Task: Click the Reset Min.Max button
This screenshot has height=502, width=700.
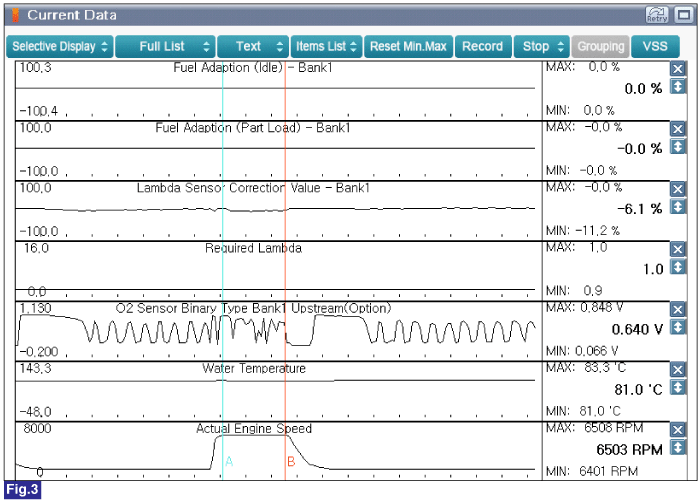Action: (x=408, y=46)
